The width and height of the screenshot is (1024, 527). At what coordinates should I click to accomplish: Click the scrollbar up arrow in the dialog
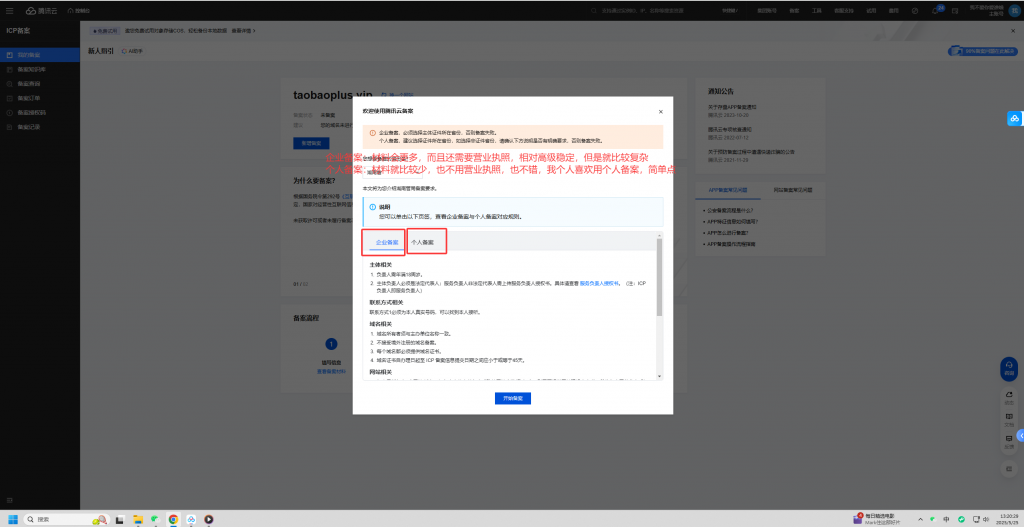pyautogui.click(x=659, y=235)
